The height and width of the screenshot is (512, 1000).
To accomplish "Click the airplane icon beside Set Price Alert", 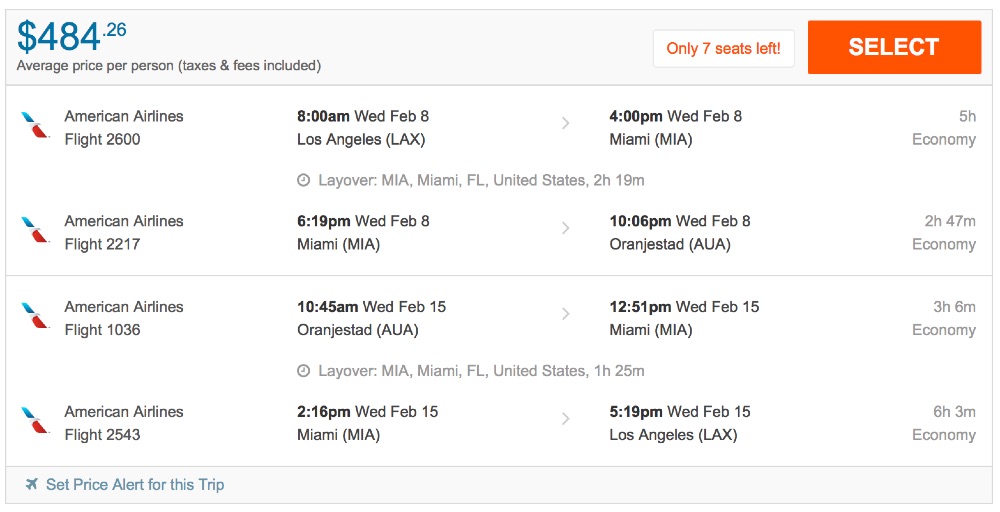I will (x=32, y=485).
